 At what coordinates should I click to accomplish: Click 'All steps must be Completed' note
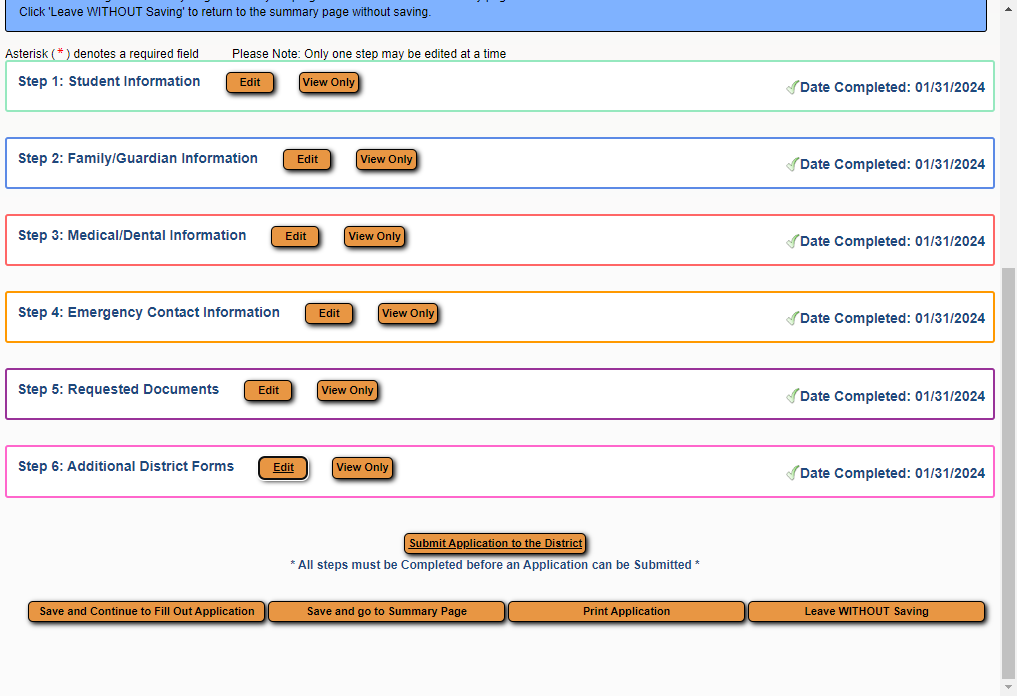(495, 565)
